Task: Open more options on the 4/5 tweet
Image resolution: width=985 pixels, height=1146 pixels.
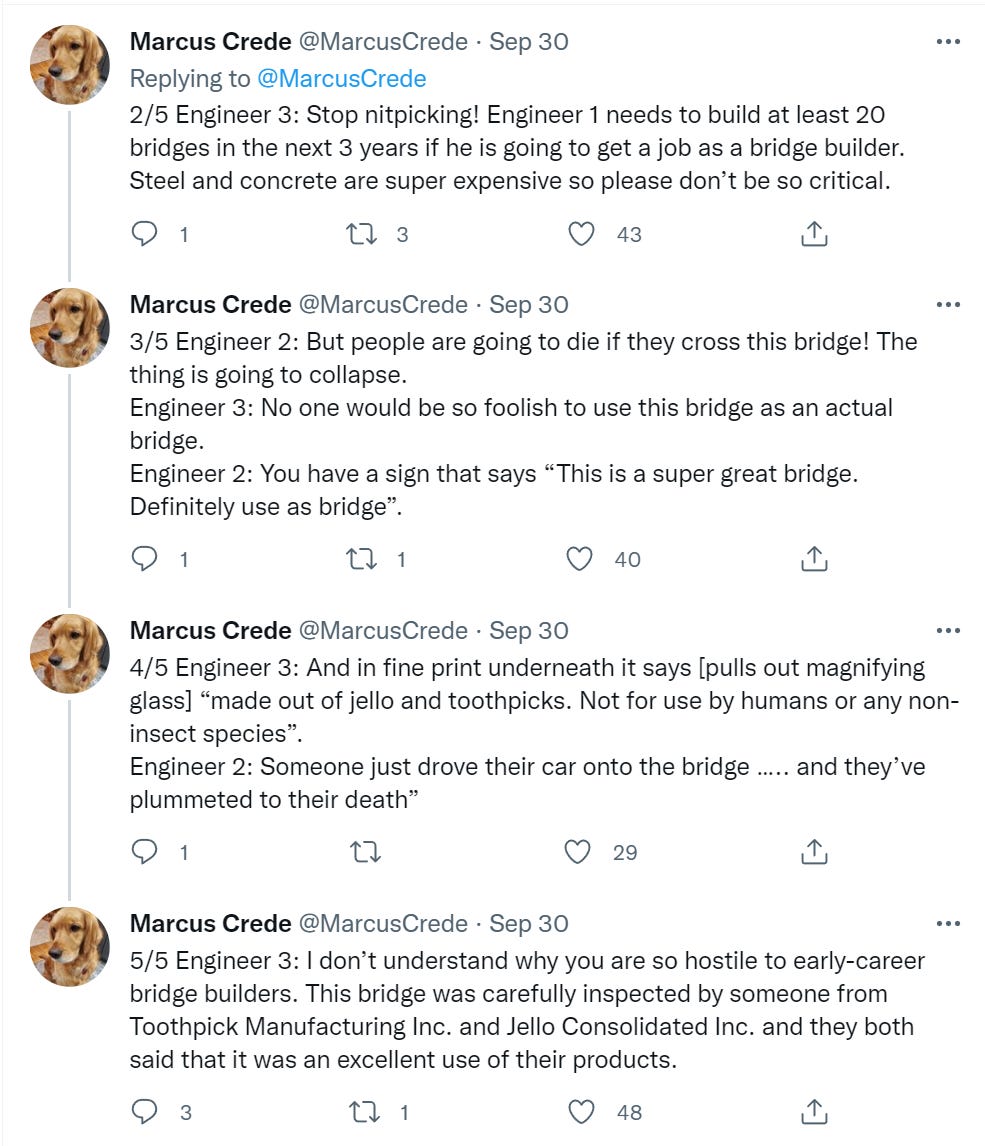Action: click(947, 630)
